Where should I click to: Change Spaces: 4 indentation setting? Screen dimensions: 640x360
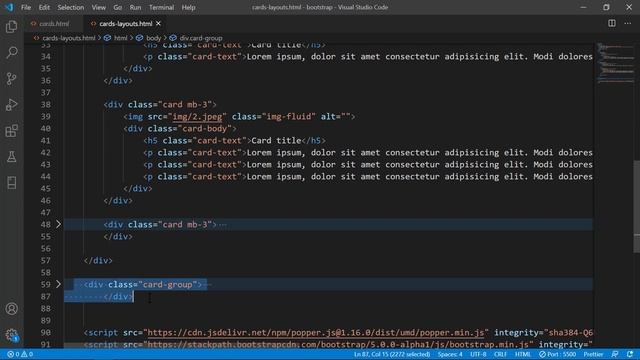coord(450,354)
